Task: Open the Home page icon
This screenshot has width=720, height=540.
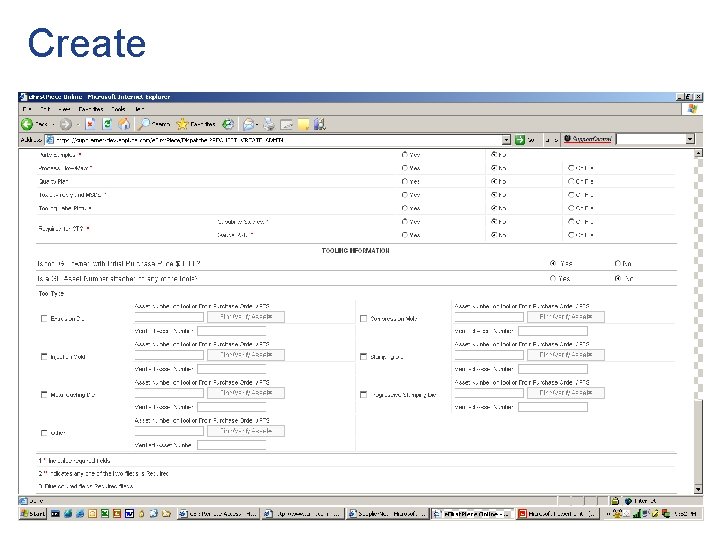Action: [124, 124]
